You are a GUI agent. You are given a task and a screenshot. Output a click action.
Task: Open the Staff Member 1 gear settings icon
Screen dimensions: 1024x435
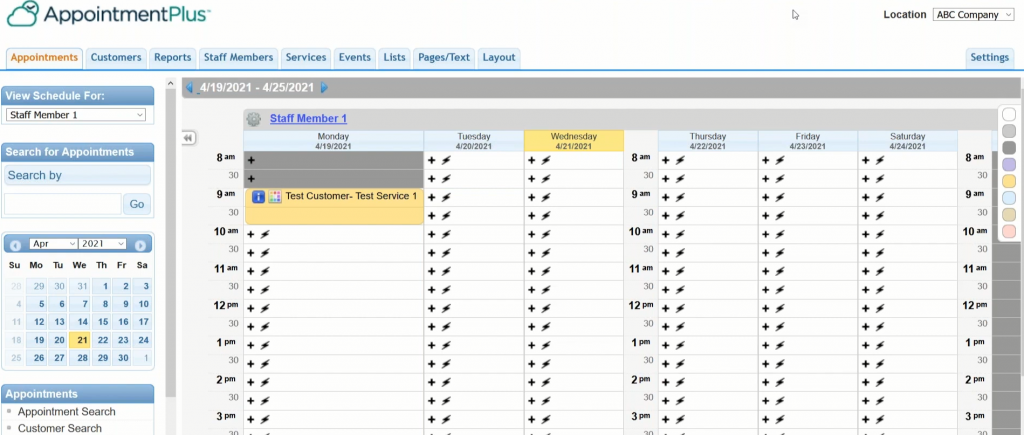[x=253, y=119]
